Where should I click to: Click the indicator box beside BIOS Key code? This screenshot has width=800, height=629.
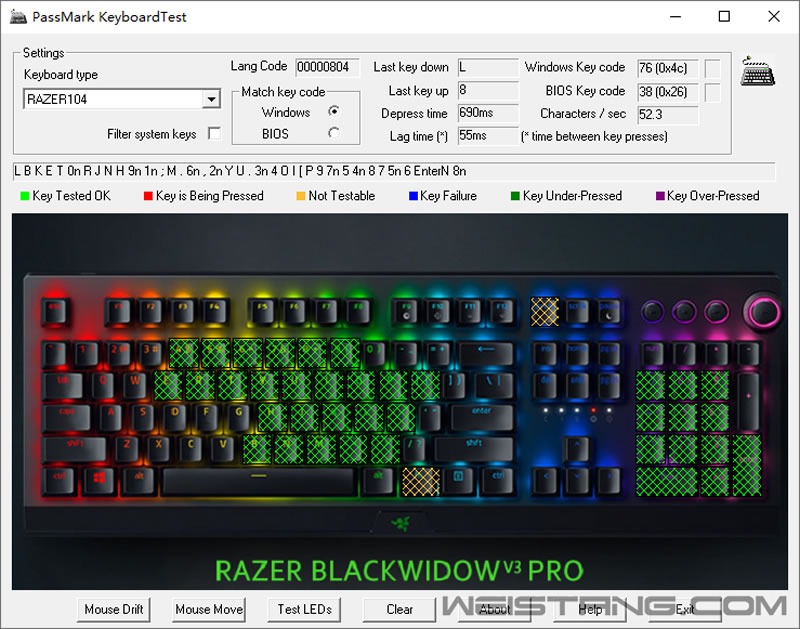(x=712, y=92)
